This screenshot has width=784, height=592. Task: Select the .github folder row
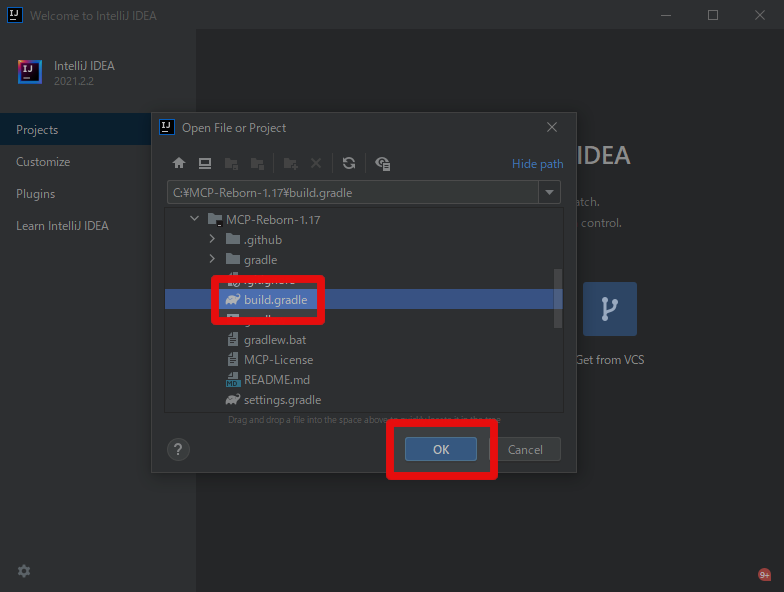coord(364,240)
